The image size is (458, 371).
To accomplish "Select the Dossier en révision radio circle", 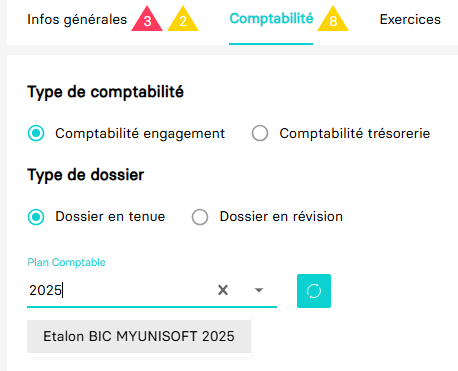I will [200, 217].
